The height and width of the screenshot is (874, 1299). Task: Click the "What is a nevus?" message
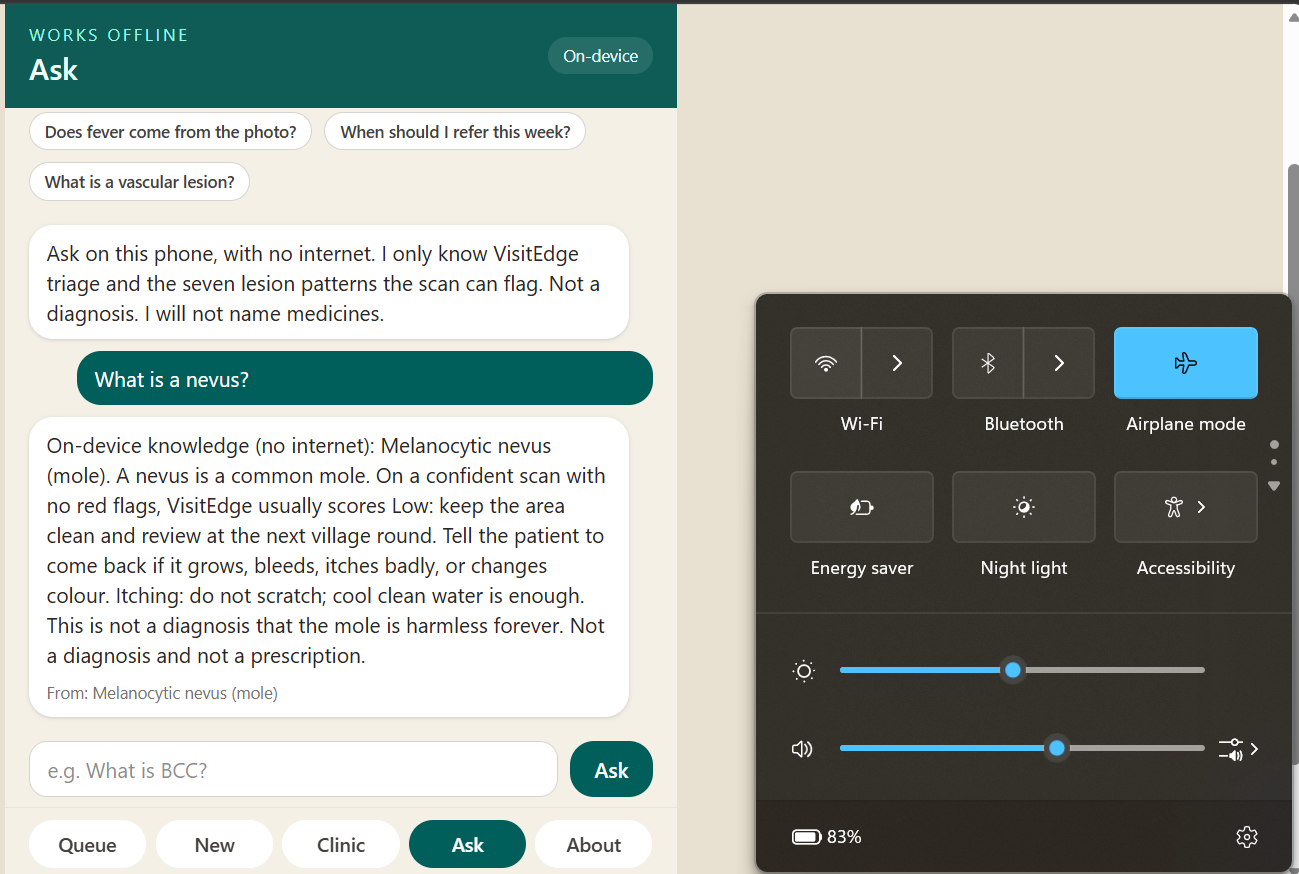click(x=365, y=379)
